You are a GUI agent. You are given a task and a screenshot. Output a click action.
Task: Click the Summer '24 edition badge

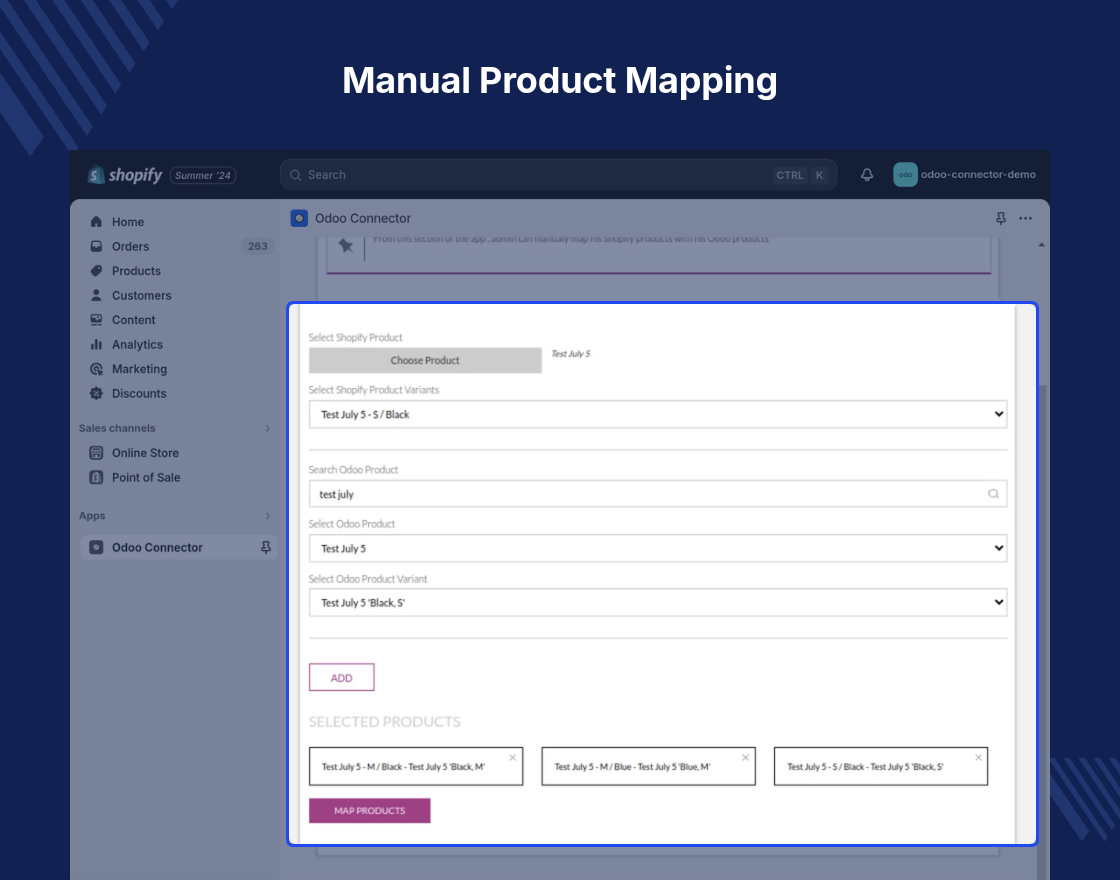click(x=203, y=175)
